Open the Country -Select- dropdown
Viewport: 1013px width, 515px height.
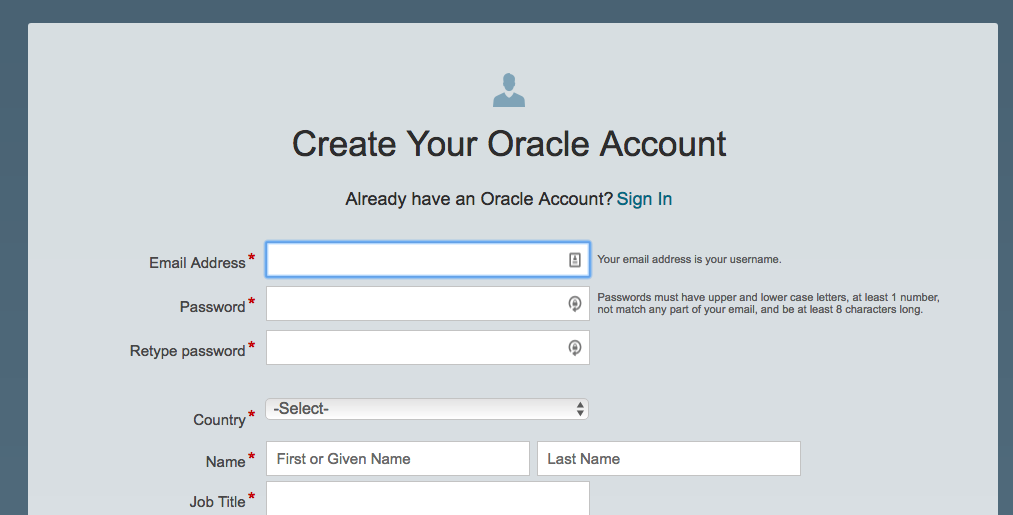pyautogui.click(x=420, y=409)
